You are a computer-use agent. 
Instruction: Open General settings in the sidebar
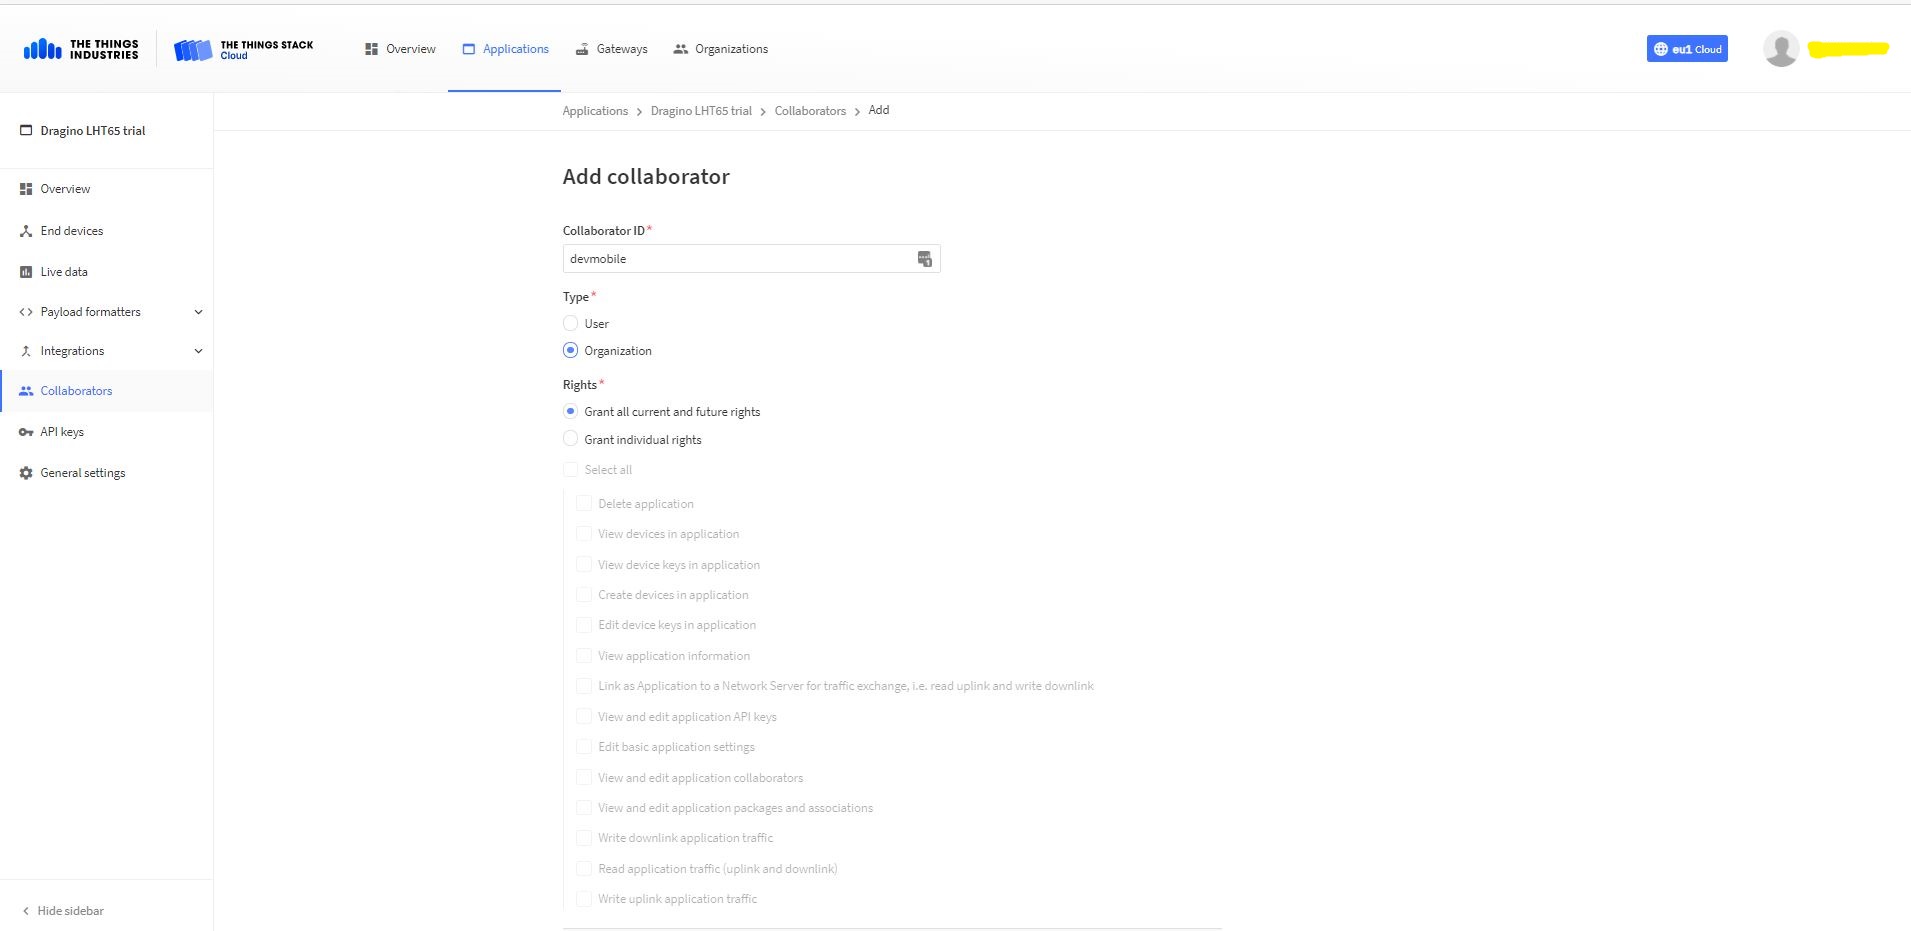pyautogui.click(x=82, y=473)
